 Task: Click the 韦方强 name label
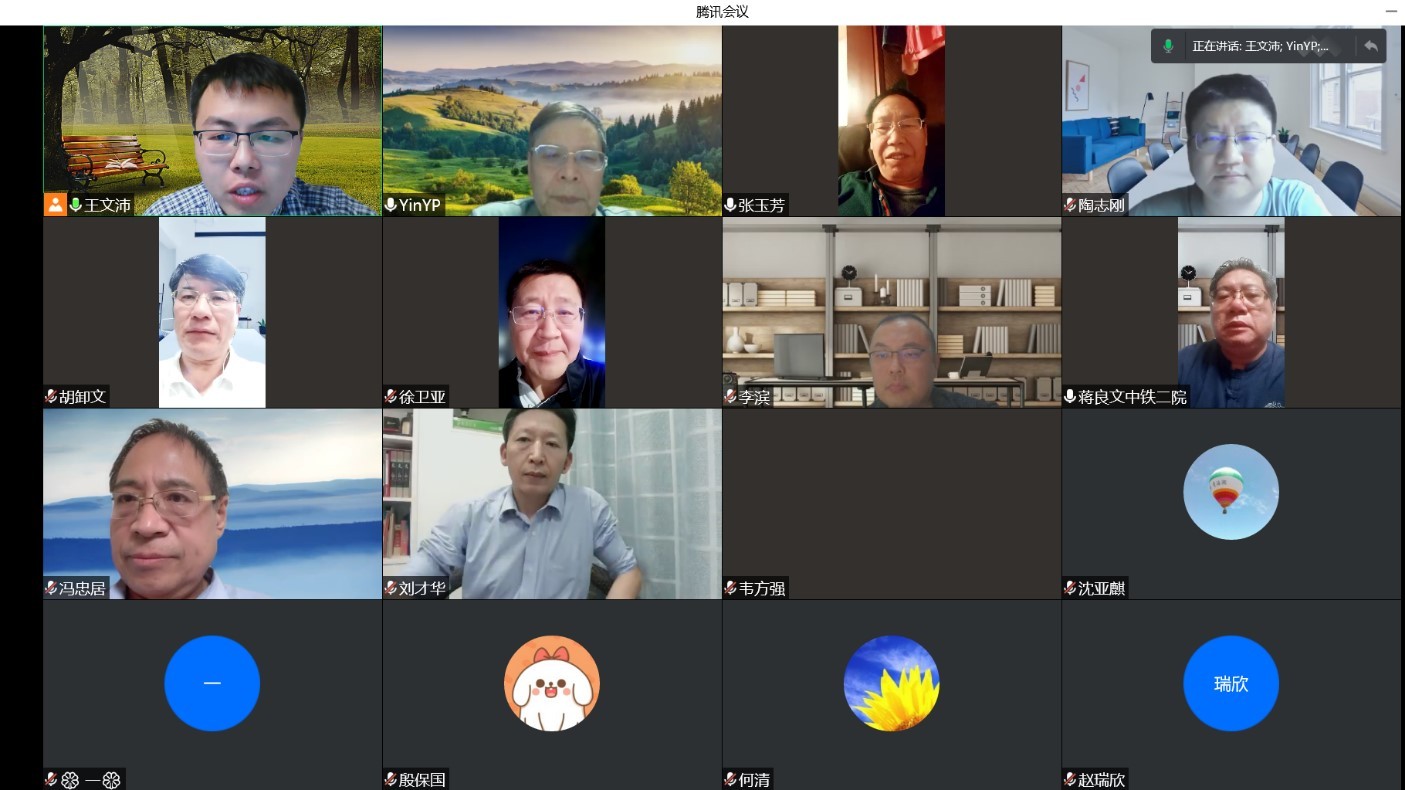pos(762,588)
